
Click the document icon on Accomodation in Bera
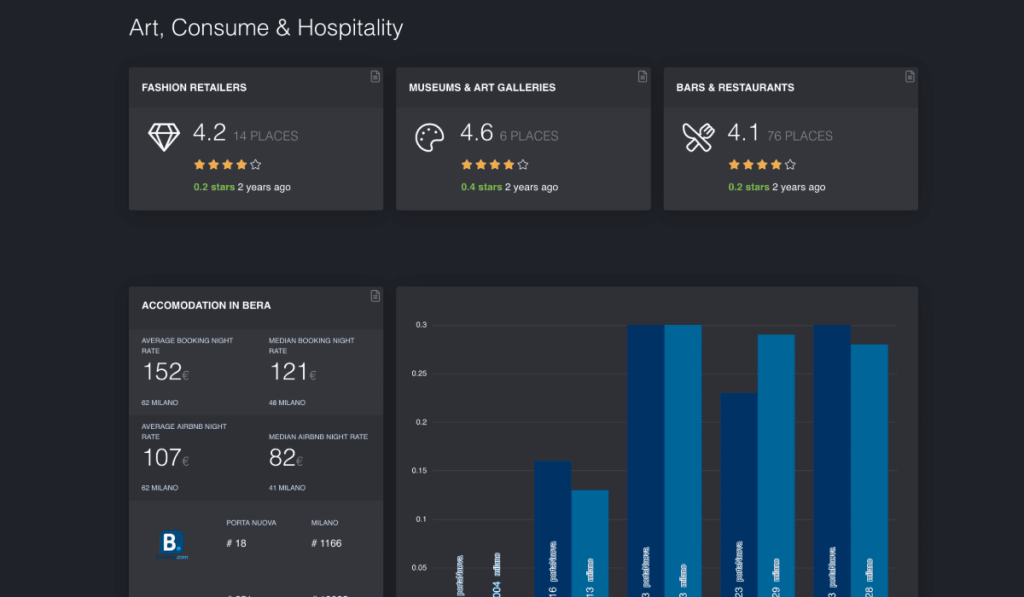click(374, 295)
